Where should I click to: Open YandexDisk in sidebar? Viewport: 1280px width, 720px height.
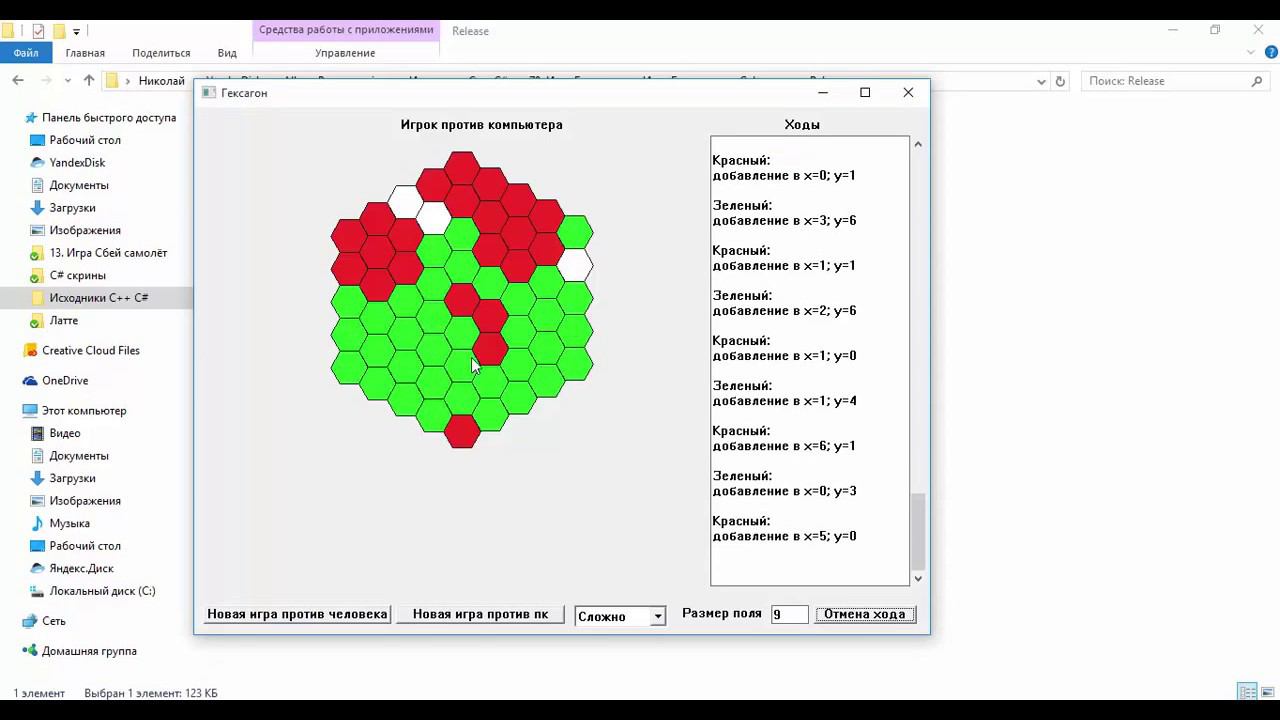[x=77, y=162]
